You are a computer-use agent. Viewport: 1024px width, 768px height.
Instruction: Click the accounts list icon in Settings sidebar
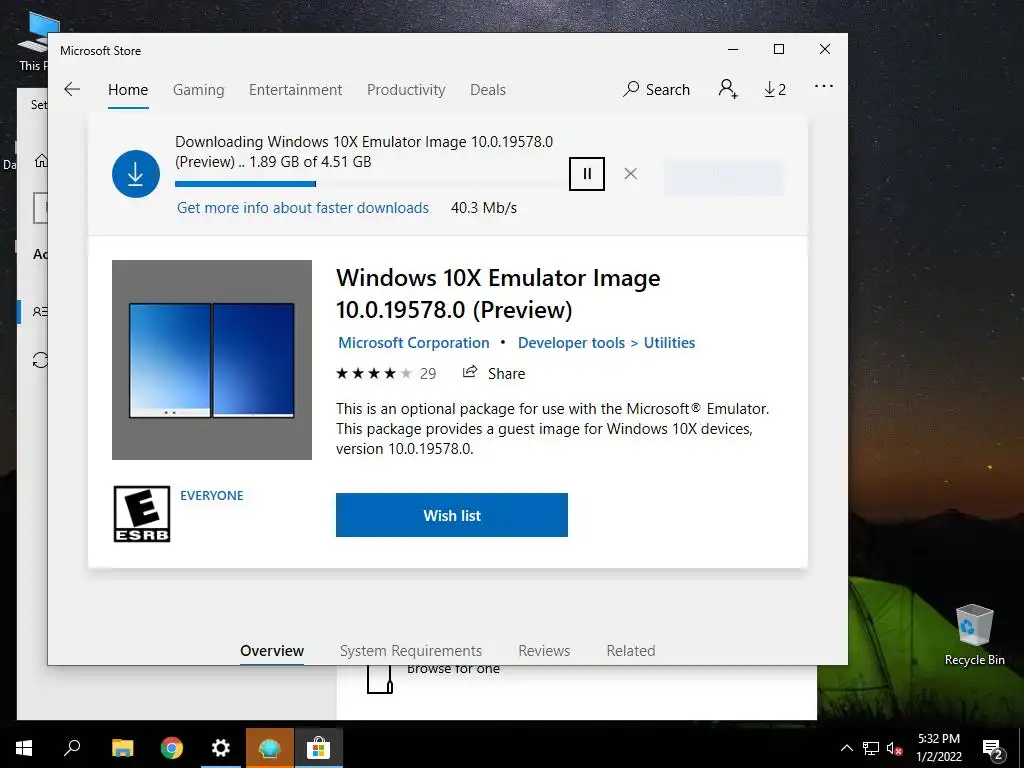(x=40, y=312)
